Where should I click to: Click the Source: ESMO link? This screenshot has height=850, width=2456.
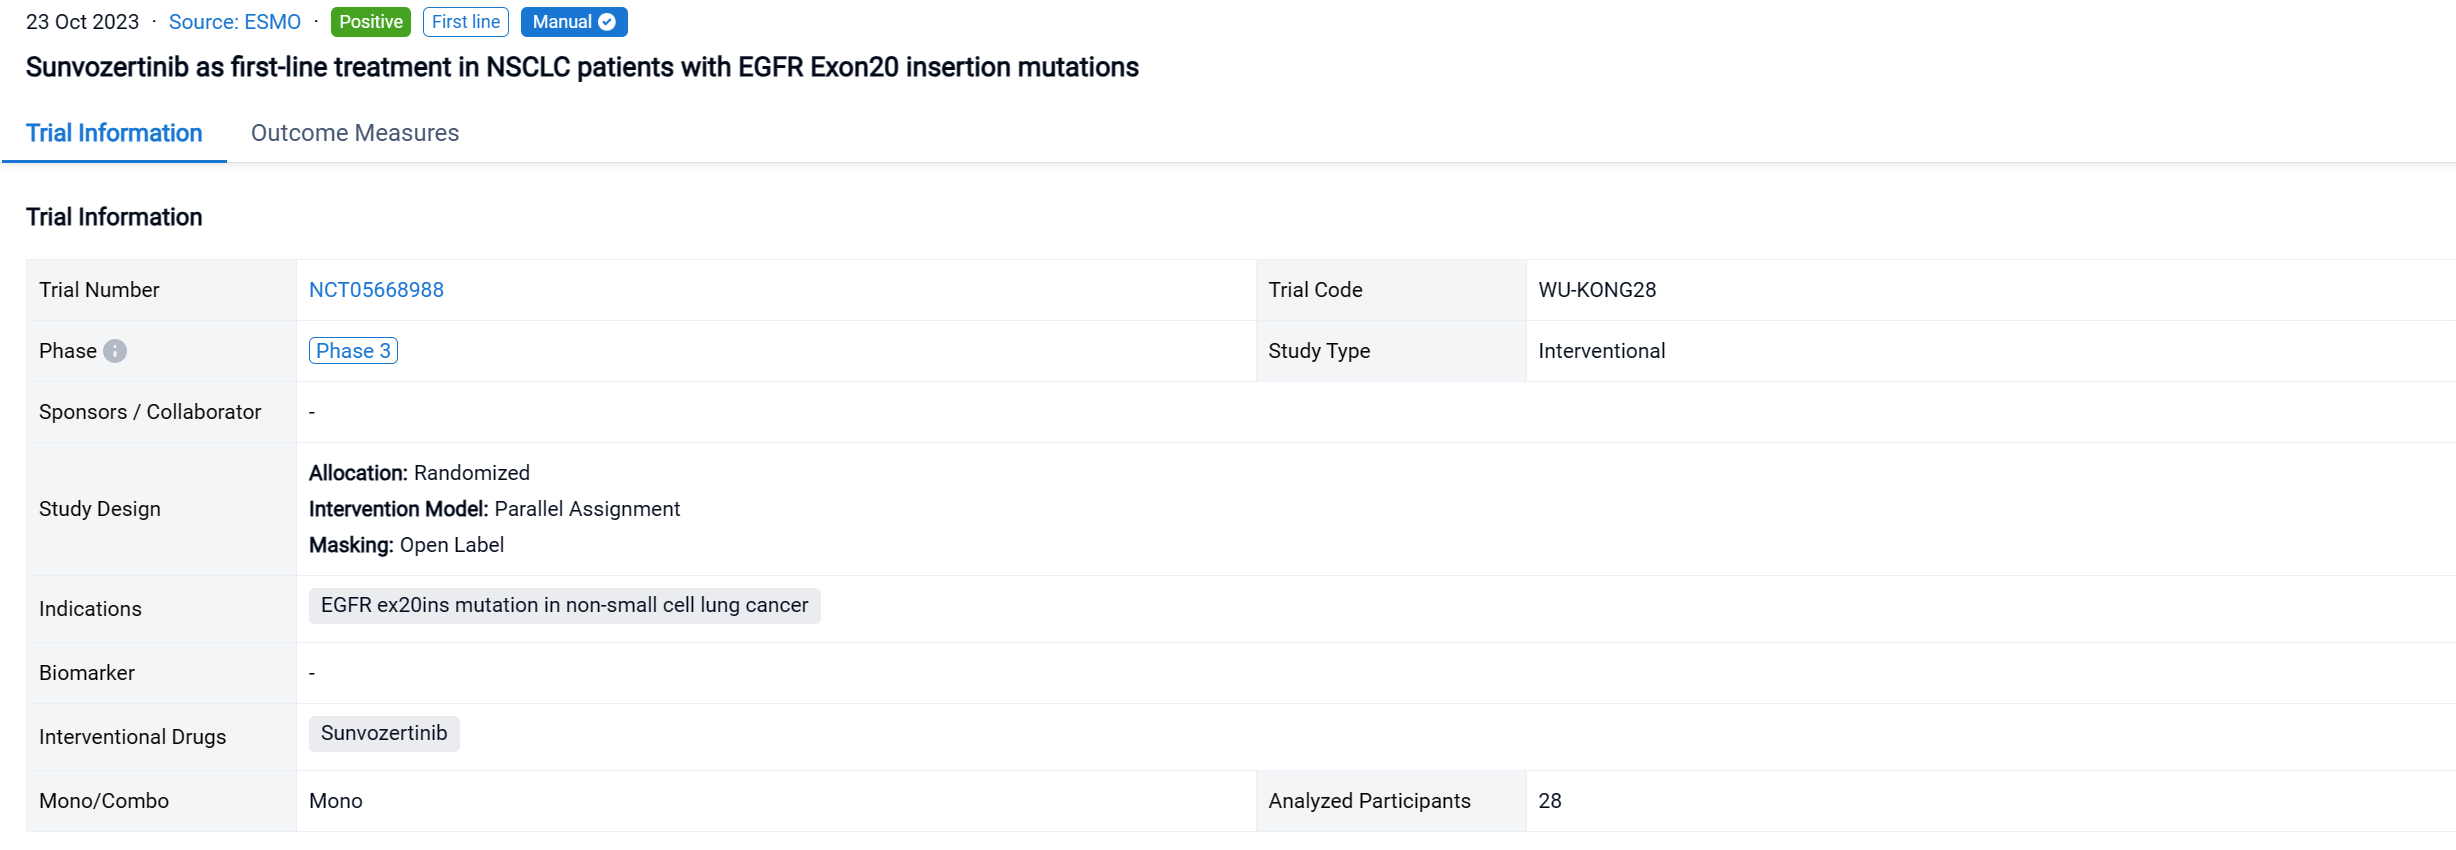coord(234,22)
